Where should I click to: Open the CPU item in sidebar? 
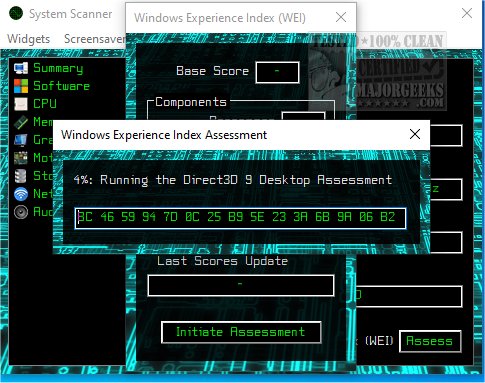point(45,104)
